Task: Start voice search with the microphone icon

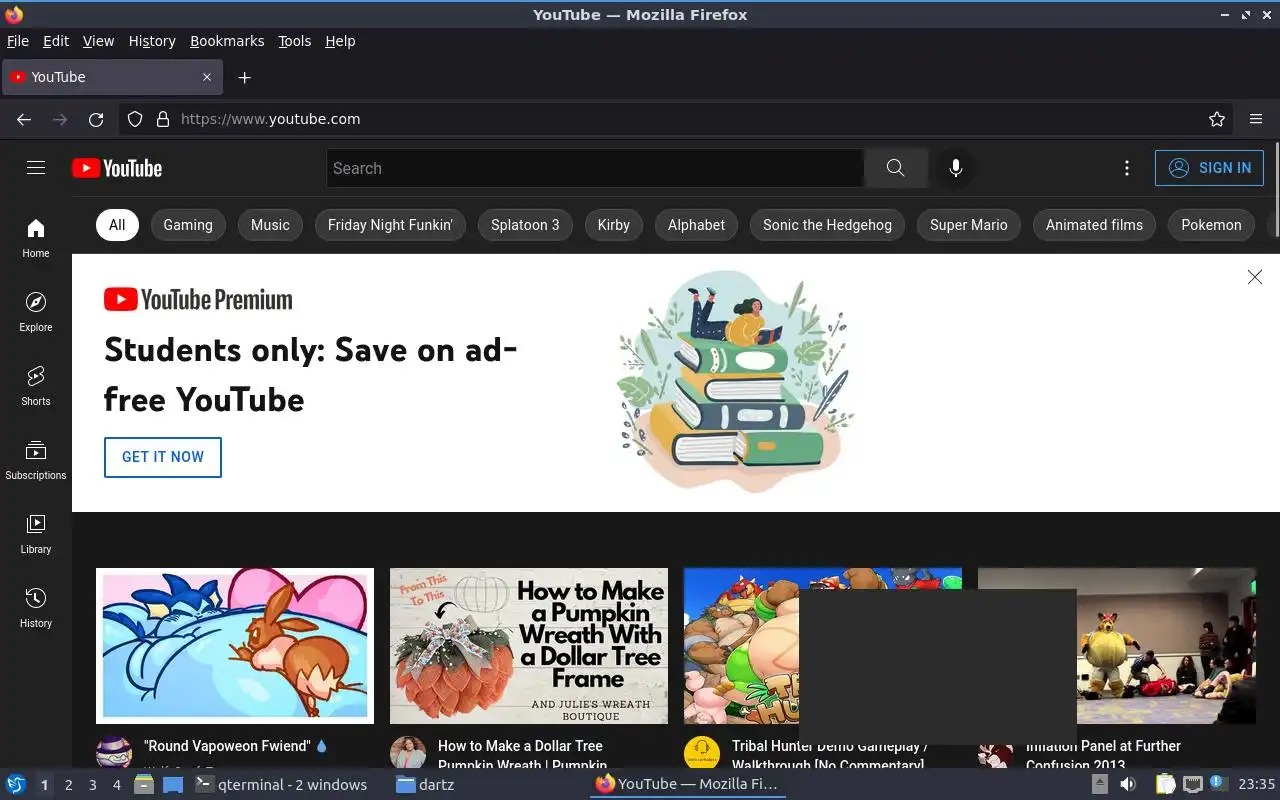Action: (955, 168)
